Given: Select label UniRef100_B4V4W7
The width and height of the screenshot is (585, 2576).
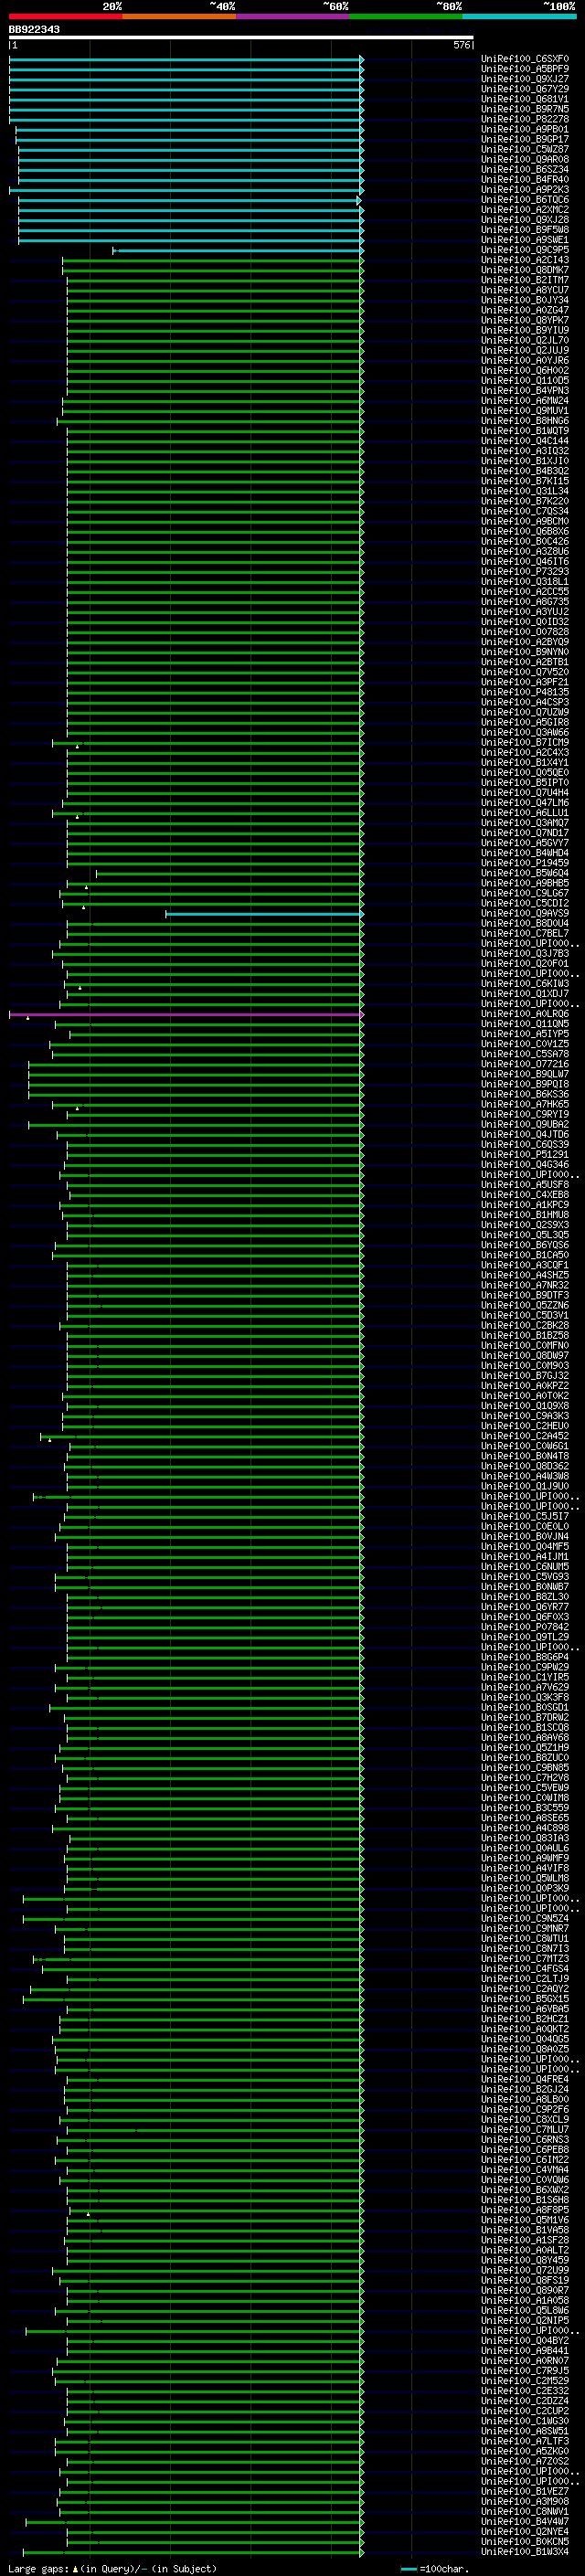Looking at the screenshot, I should (x=525, y=2522).
